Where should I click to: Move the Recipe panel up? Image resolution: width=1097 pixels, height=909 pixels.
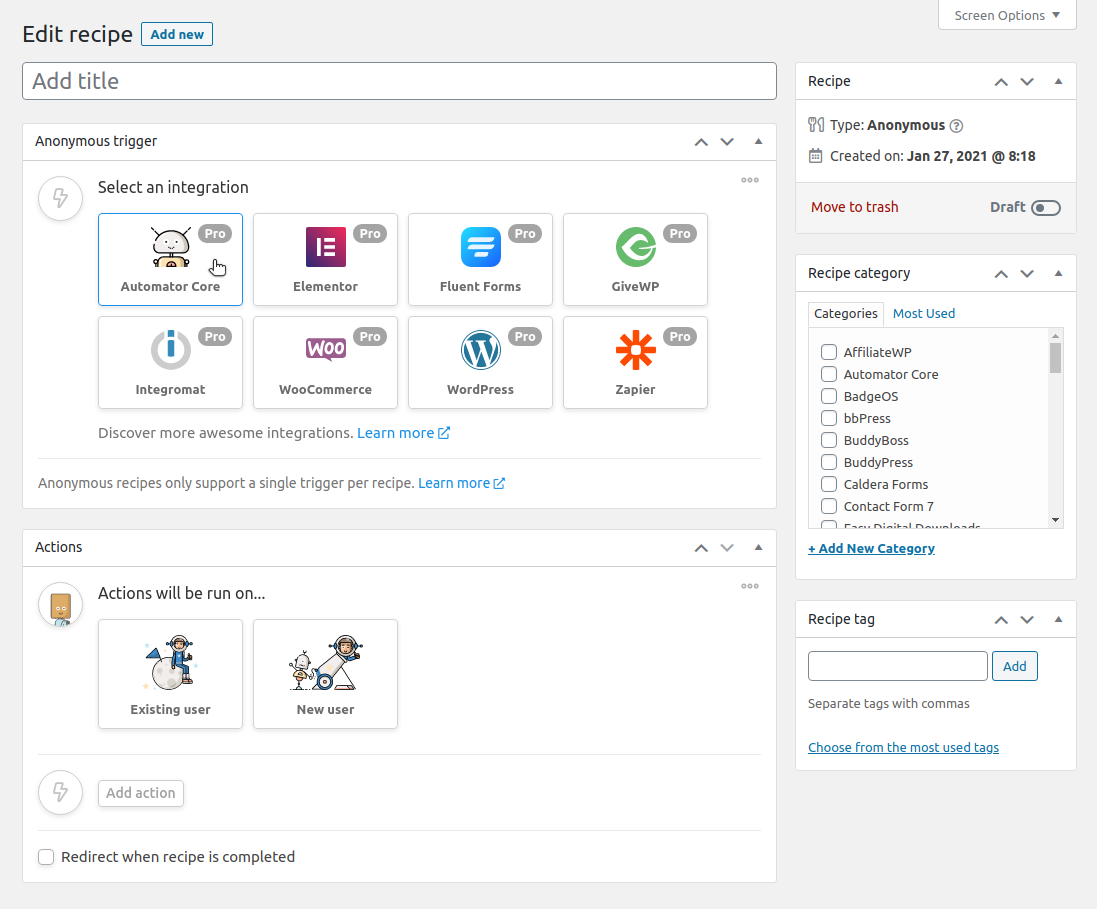point(1001,82)
